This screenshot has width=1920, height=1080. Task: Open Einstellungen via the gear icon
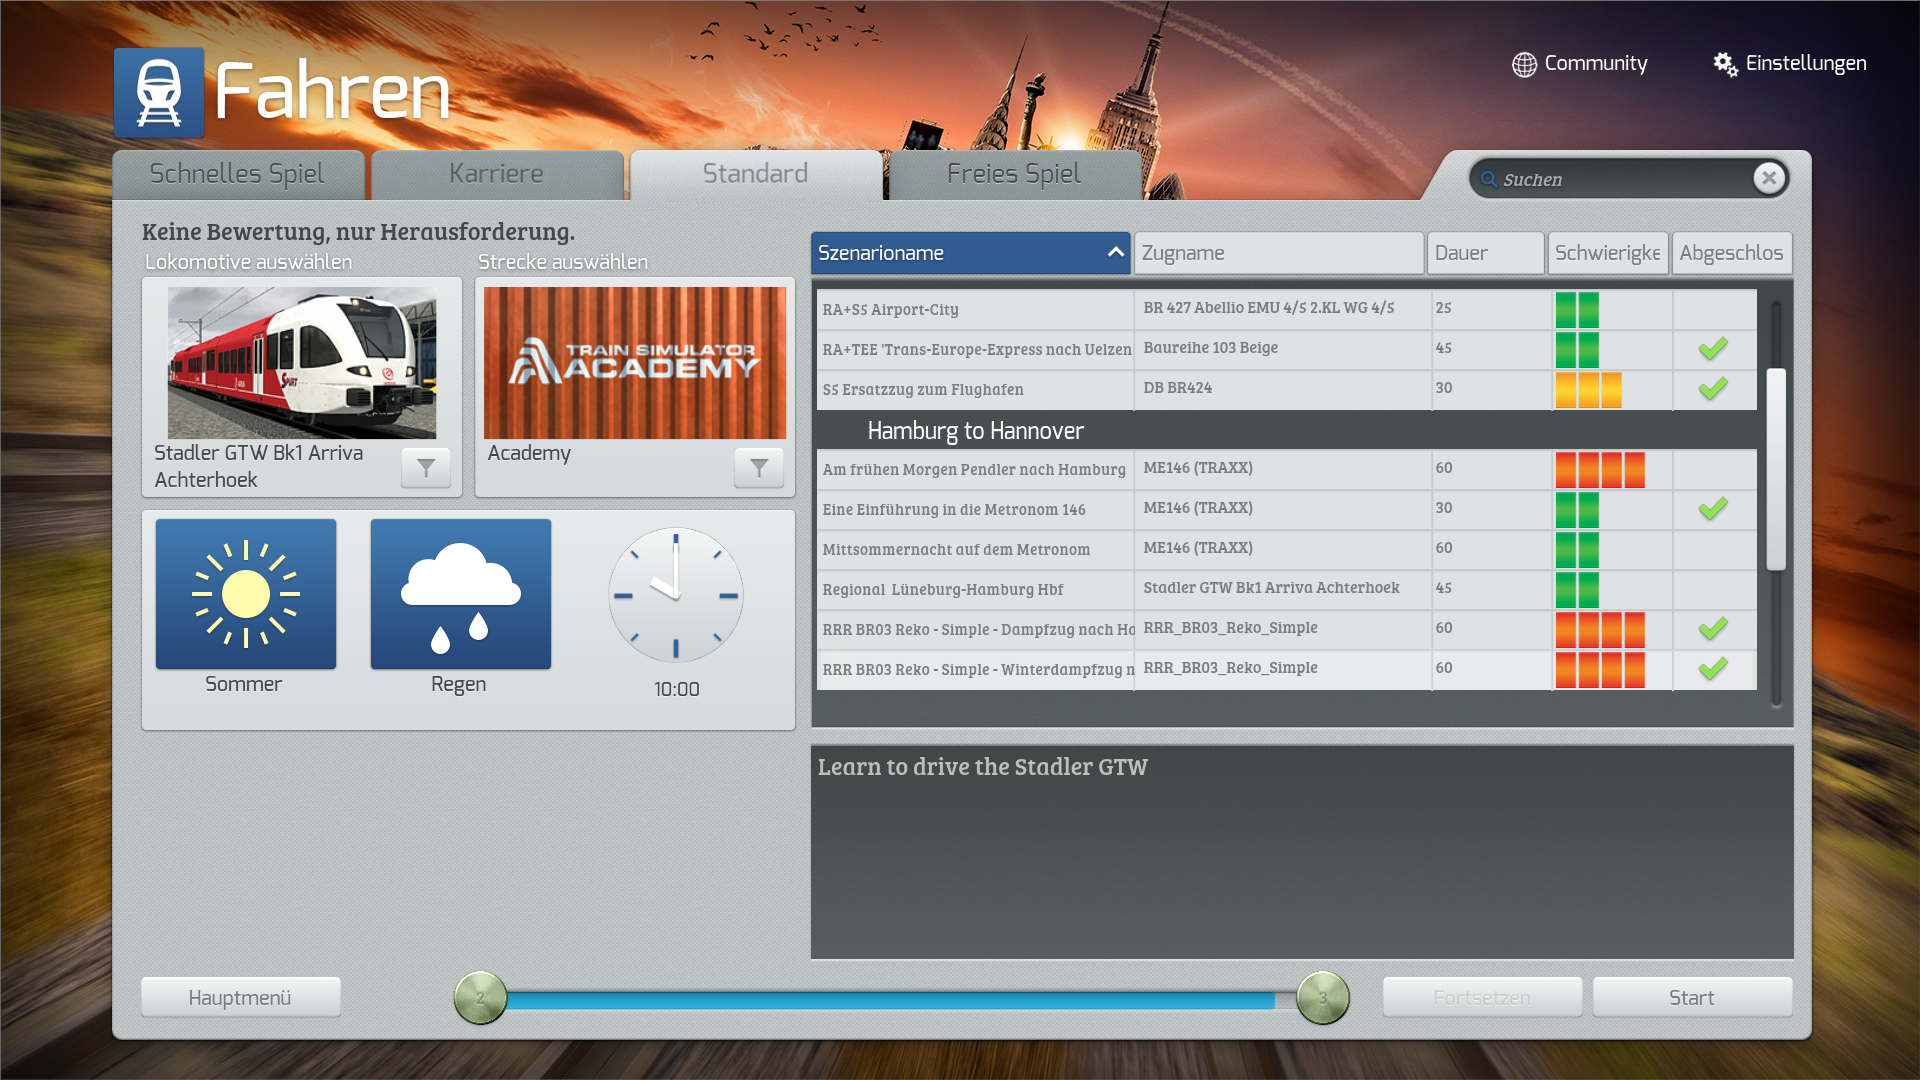(x=1725, y=64)
